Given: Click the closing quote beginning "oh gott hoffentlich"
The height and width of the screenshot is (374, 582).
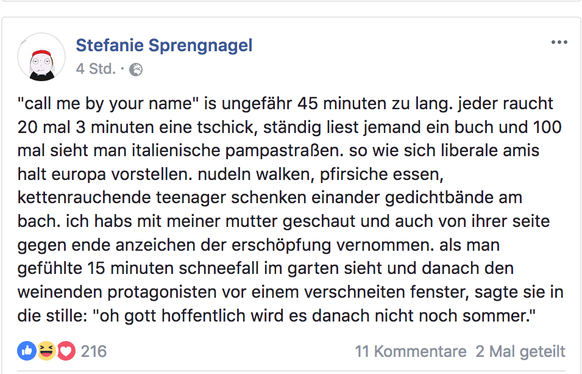Looking at the screenshot, I should pyautogui.click(x=314, y=316).
